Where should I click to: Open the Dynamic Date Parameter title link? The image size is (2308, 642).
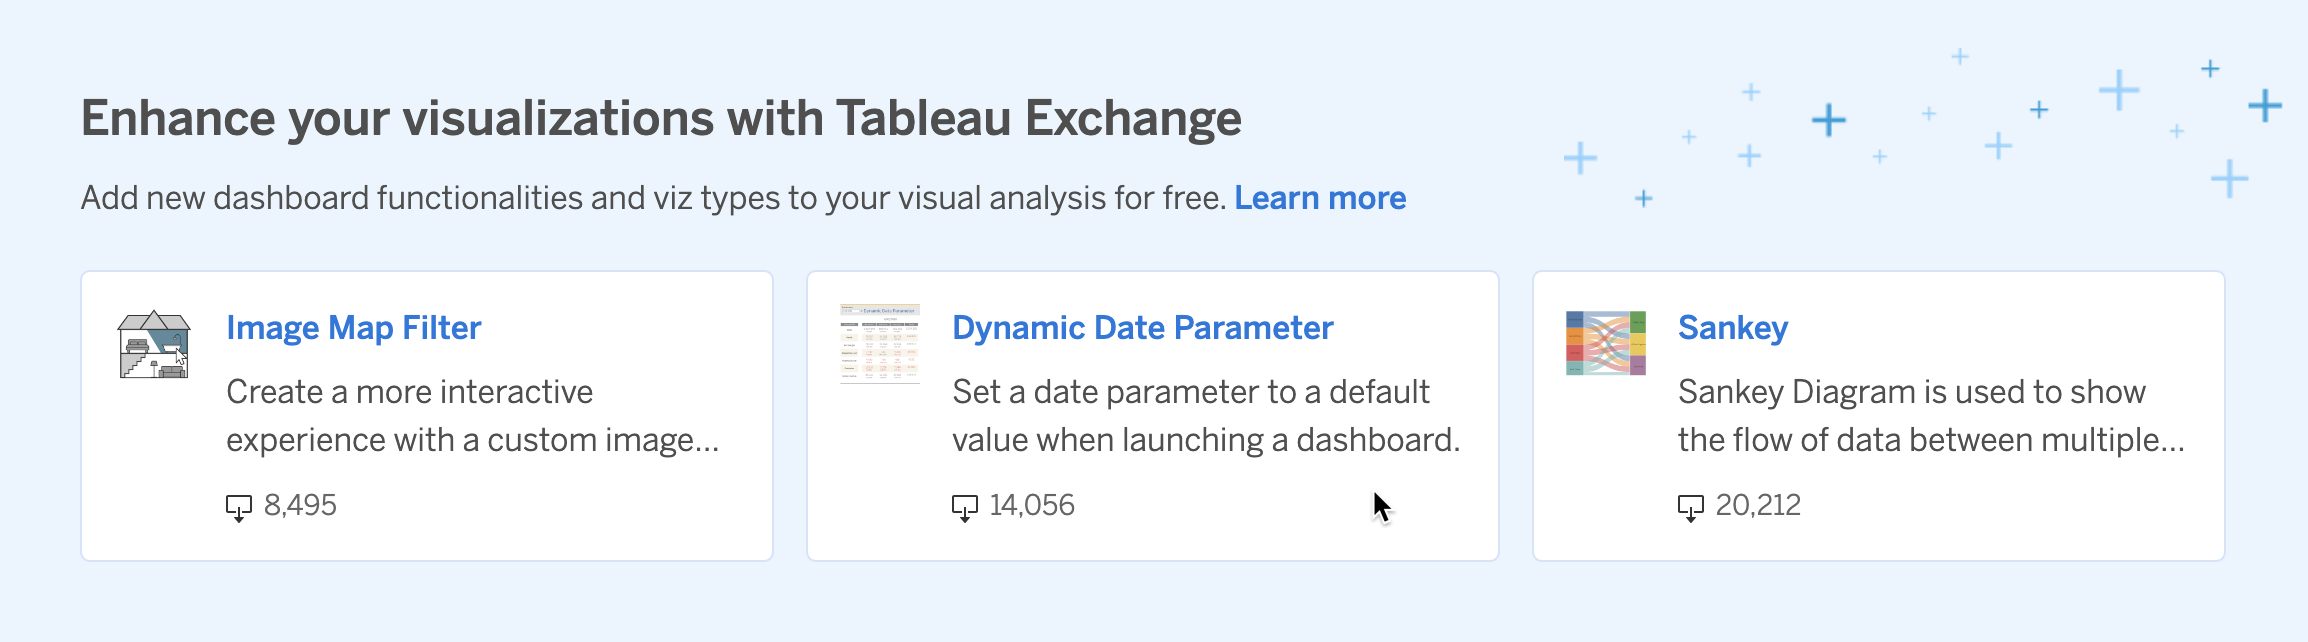click(x=1142, y=328)
